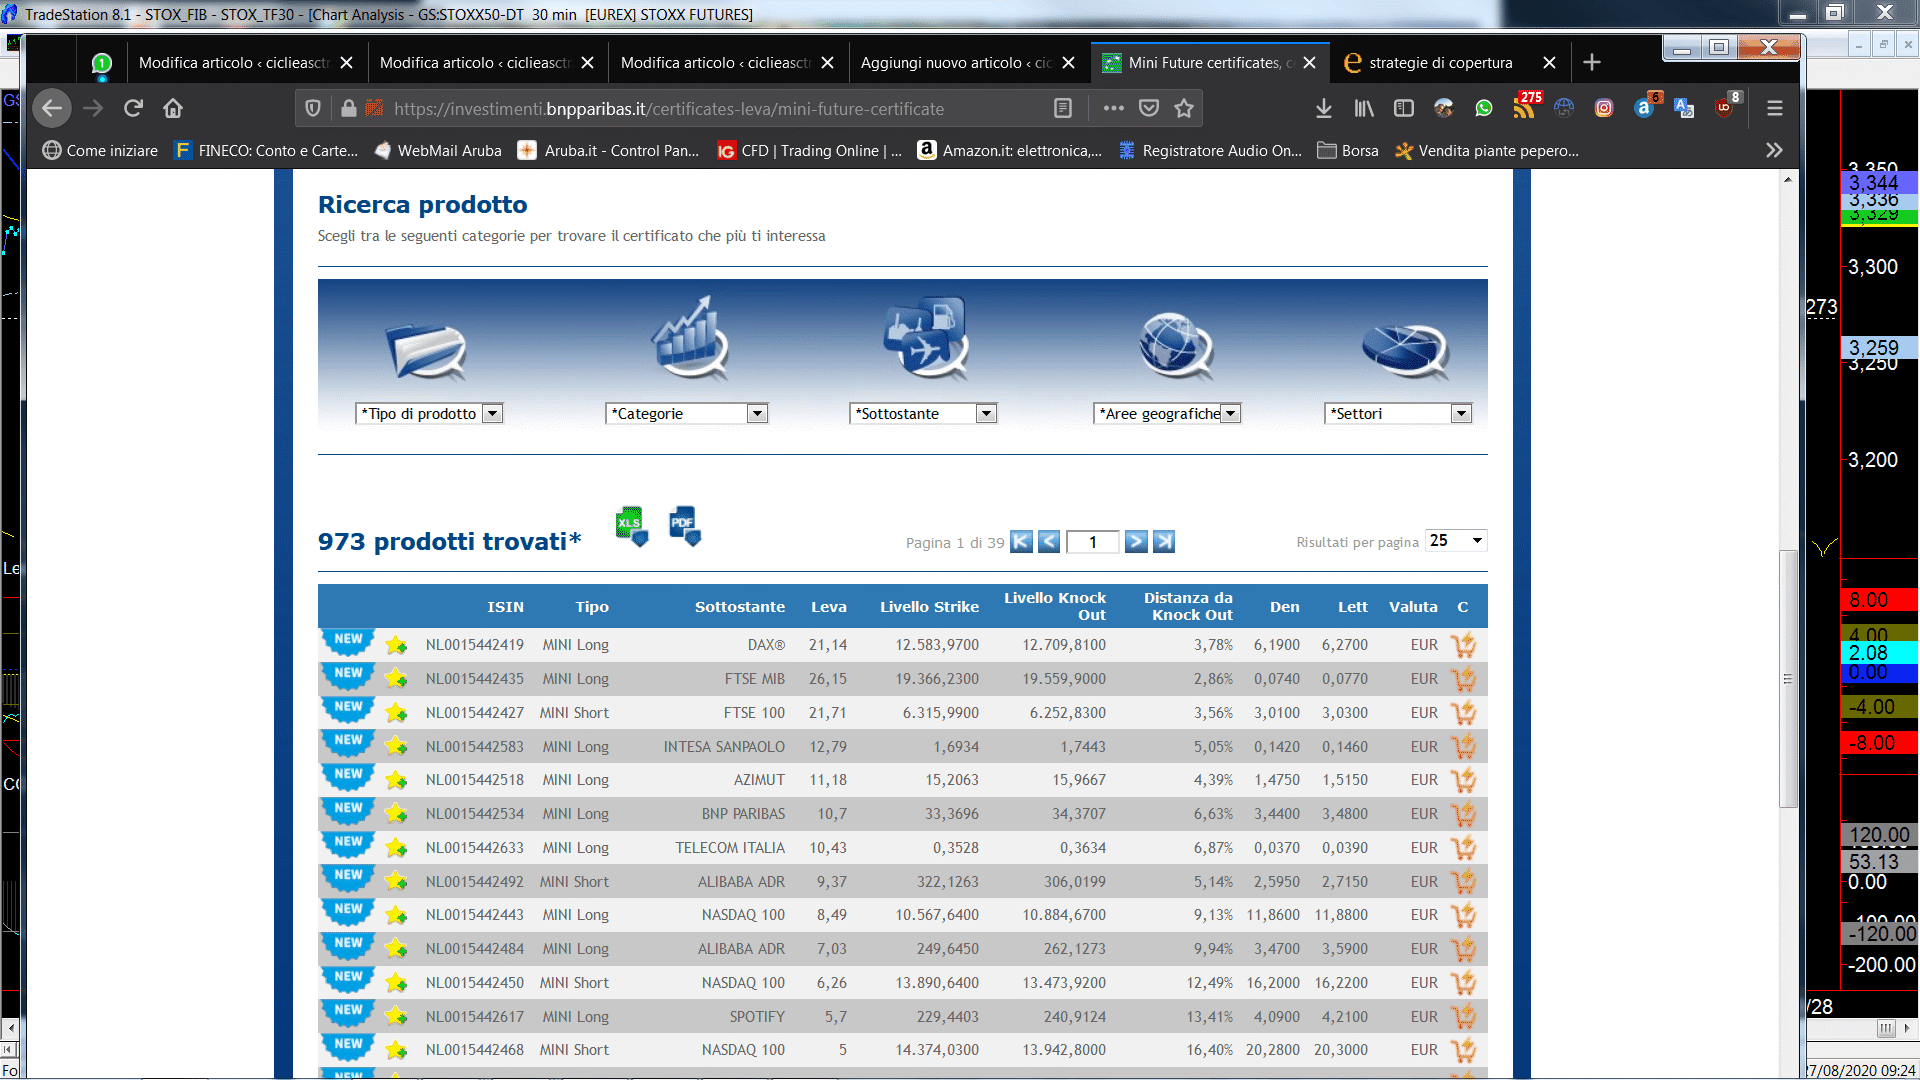The width and height of the screenshot is (1920, 1080).
Task: Jump to last results page
Action: click(1164, 542)
